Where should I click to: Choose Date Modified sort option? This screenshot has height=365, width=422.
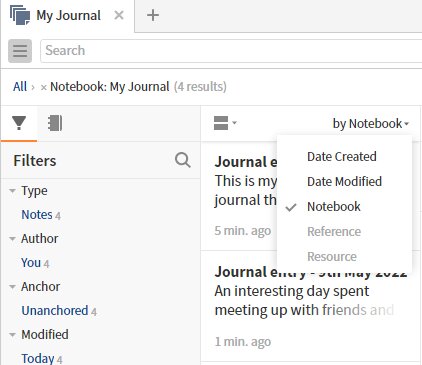[344, 182]
